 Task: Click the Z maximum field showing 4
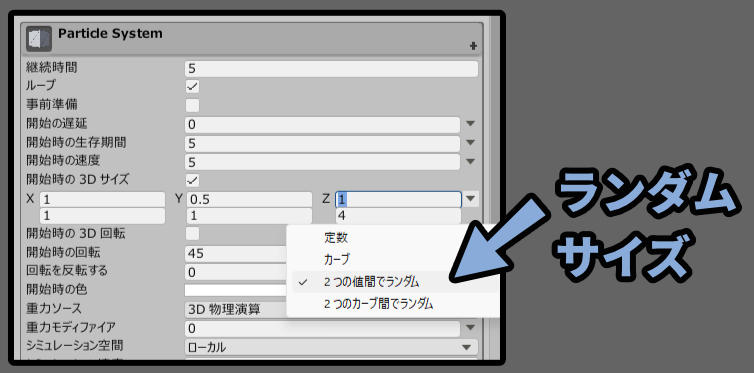tap(398, 216)
